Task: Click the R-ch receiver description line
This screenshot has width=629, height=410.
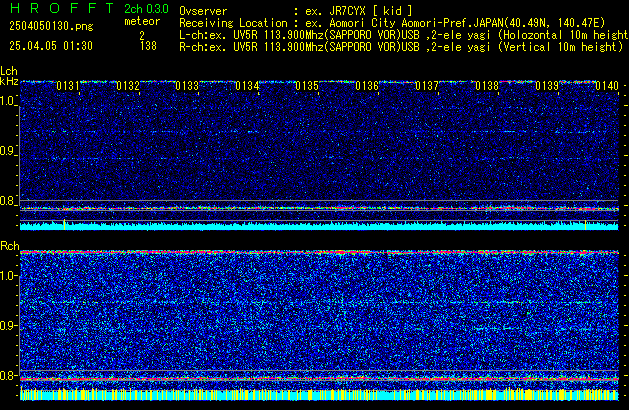Action: click(401, 47)
